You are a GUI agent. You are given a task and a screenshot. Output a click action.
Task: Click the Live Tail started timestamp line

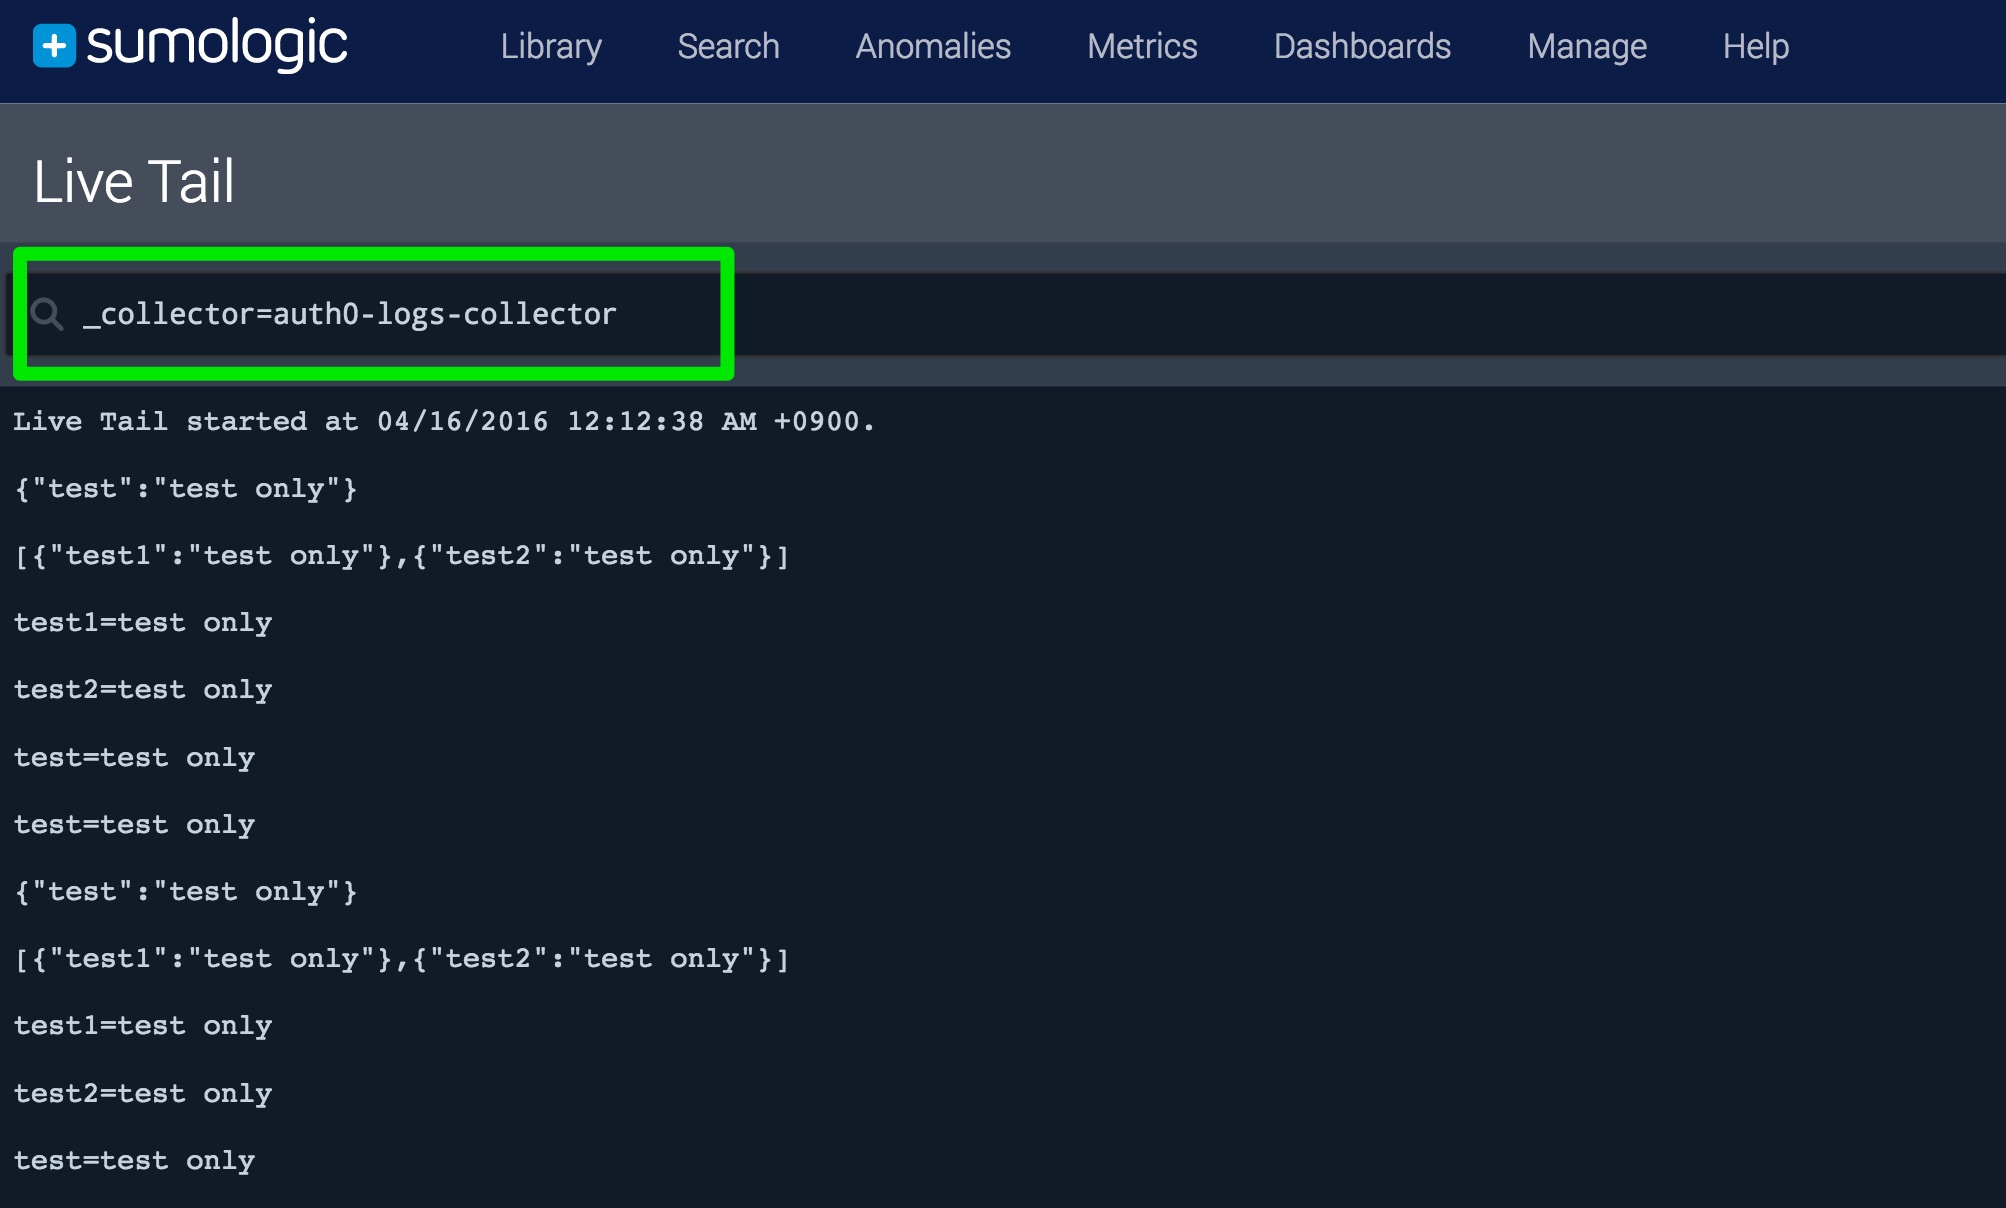pos(444,421)
